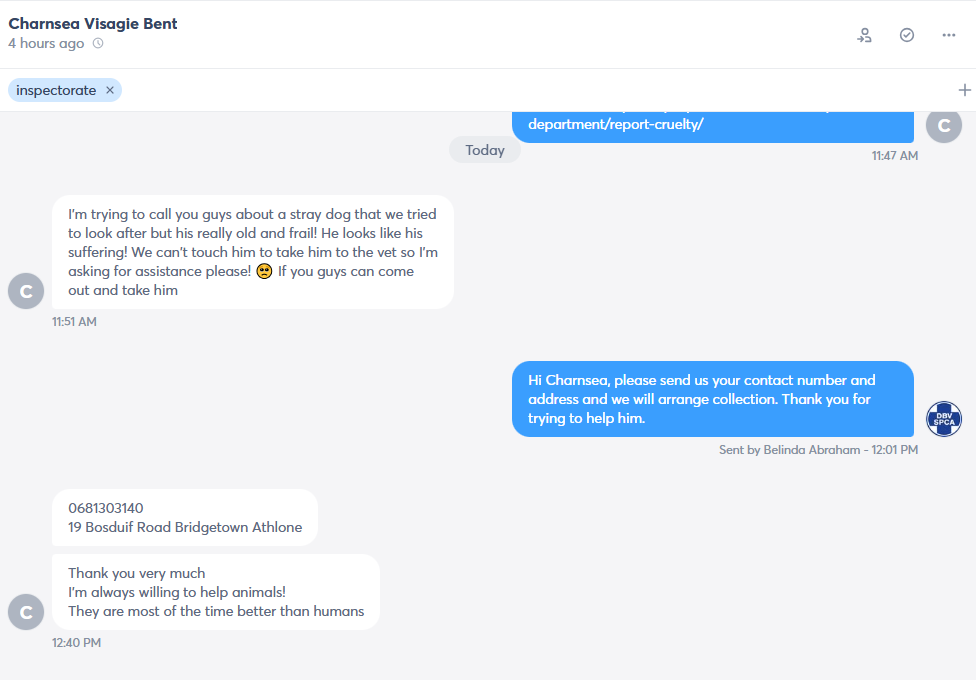
Task: Click the assign conversation person icon
Action: coord(864,35)
